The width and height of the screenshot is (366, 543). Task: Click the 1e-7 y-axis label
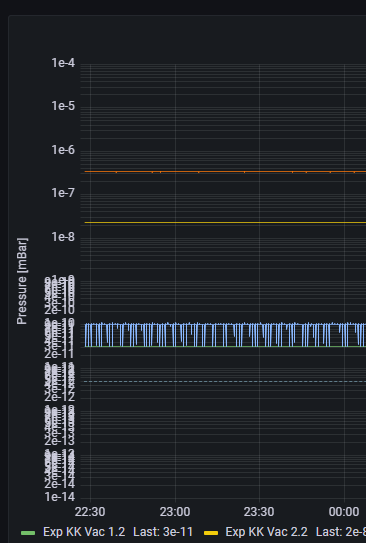pos(63,193)
